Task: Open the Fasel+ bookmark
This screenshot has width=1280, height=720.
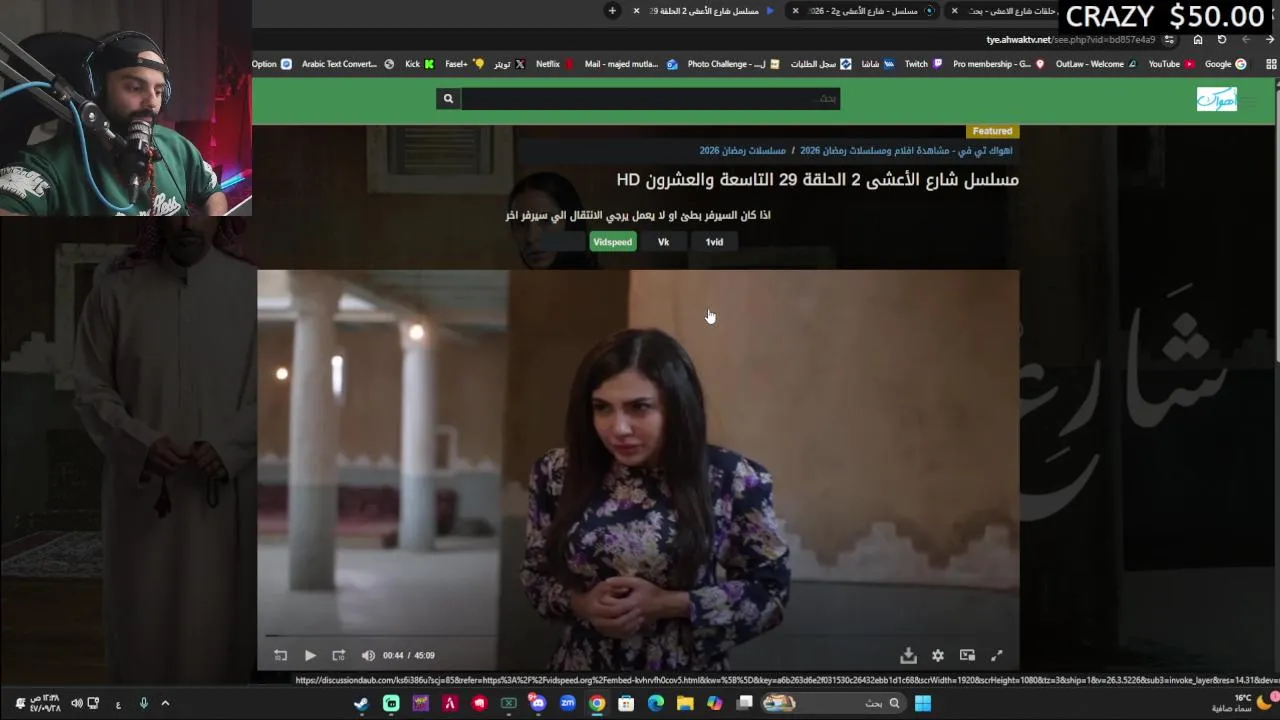Action: 464,64
